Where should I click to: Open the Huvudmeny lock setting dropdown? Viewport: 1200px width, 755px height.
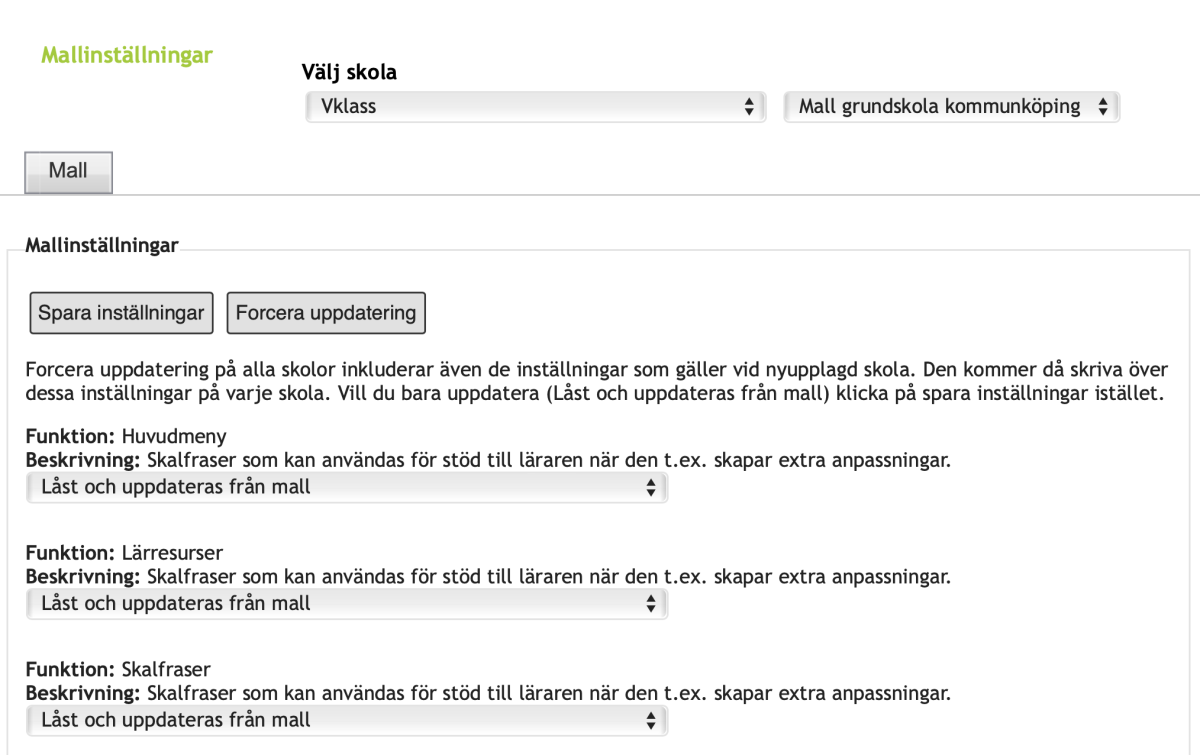coord(346,487)
